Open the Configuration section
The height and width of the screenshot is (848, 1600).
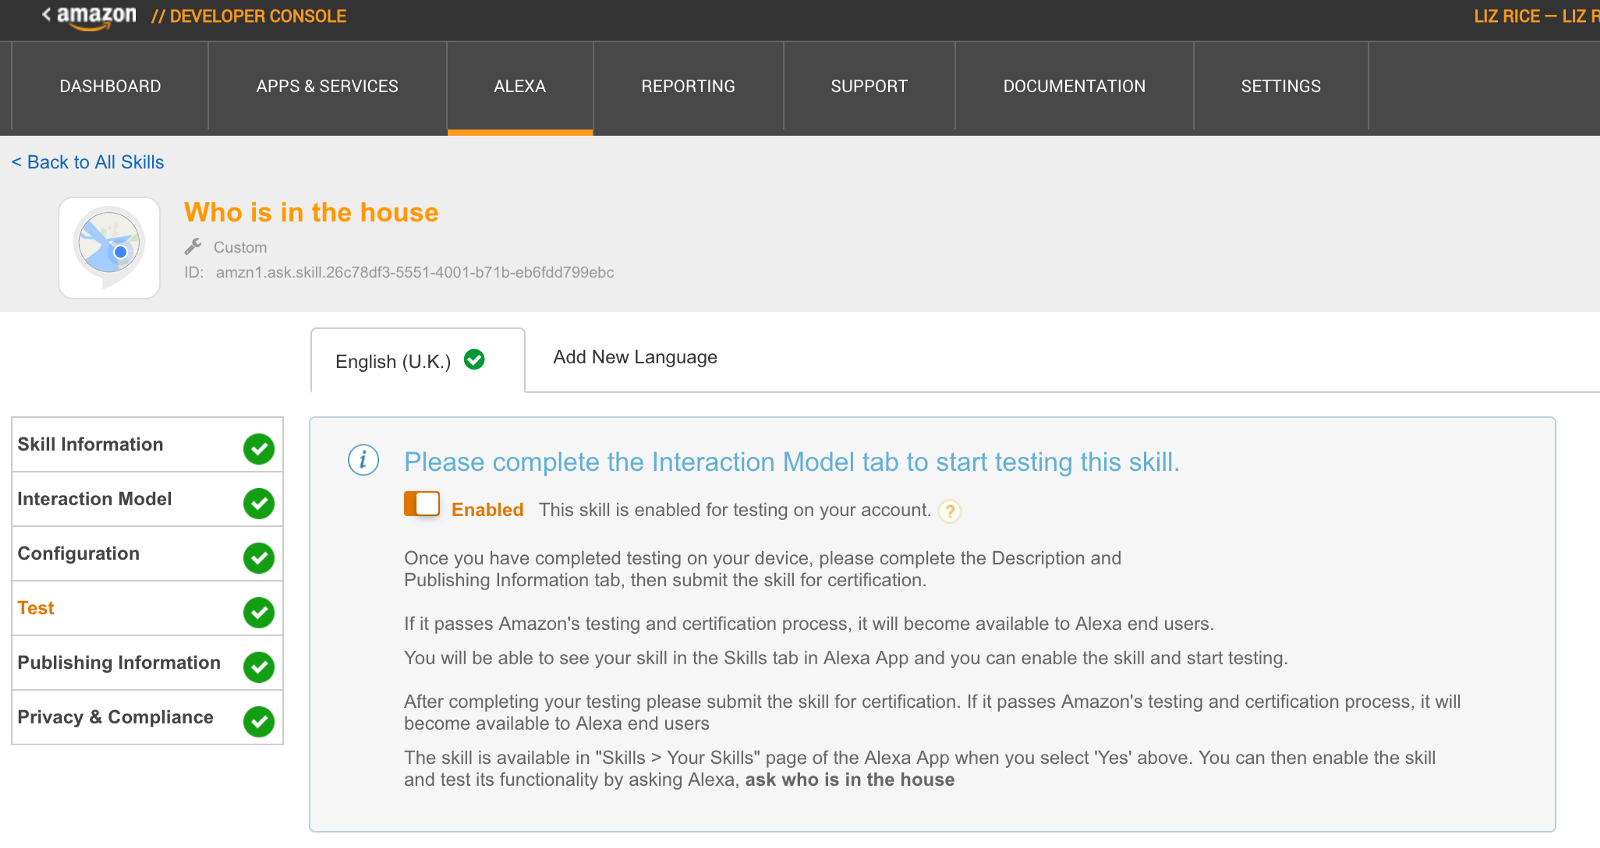point(147,554)
